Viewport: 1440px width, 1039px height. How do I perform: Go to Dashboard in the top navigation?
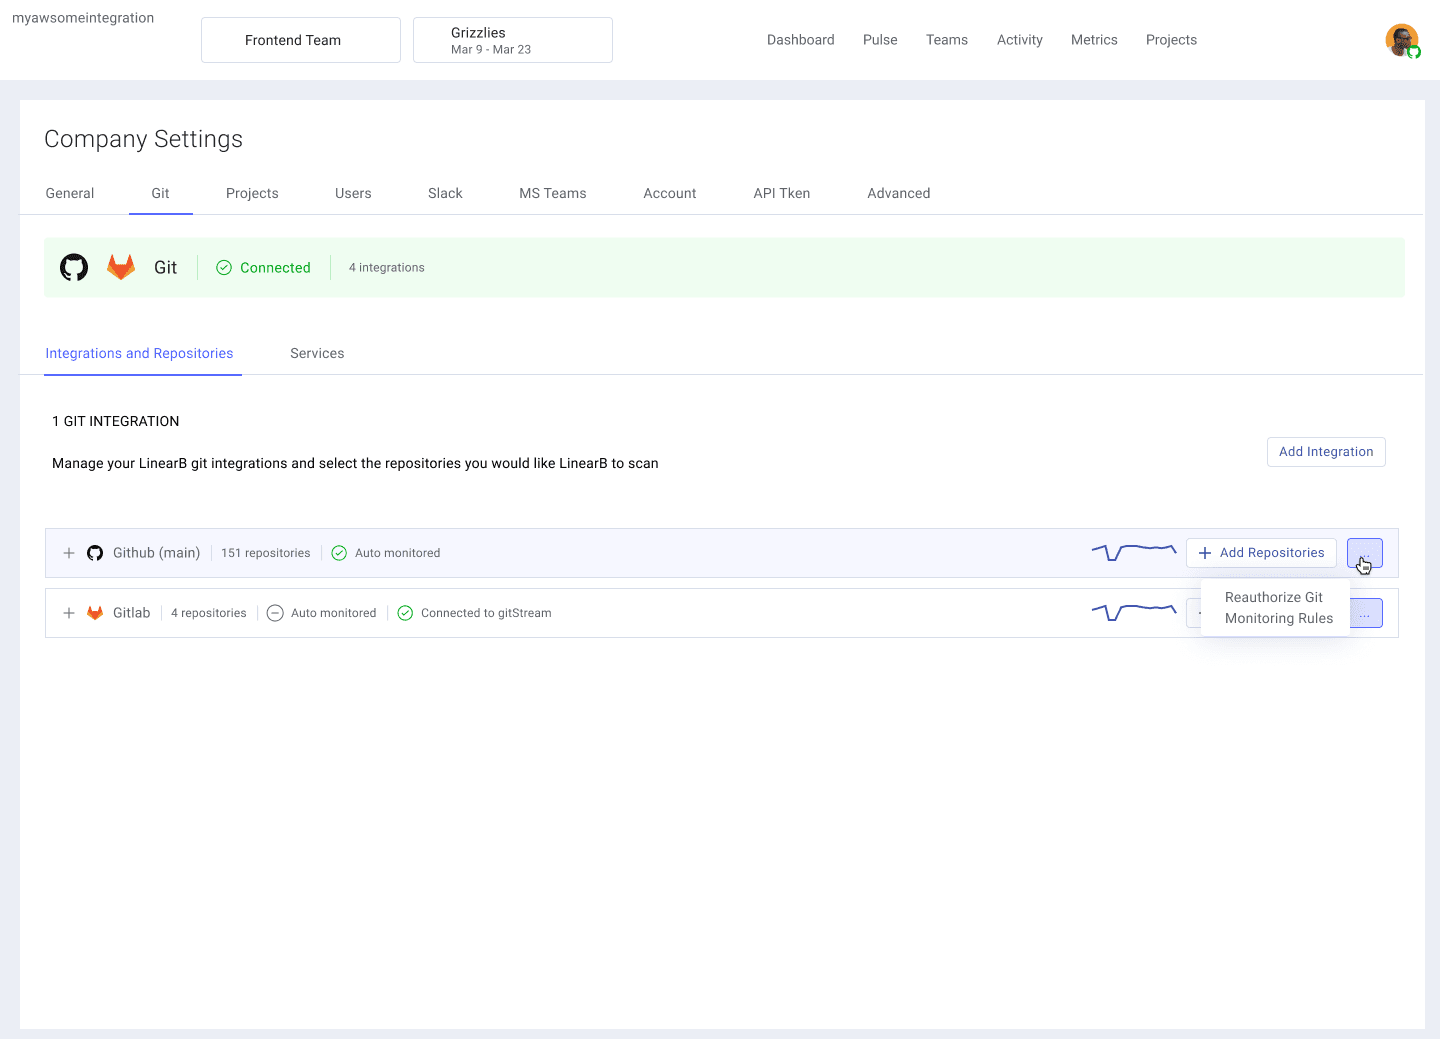click(801, 40)
